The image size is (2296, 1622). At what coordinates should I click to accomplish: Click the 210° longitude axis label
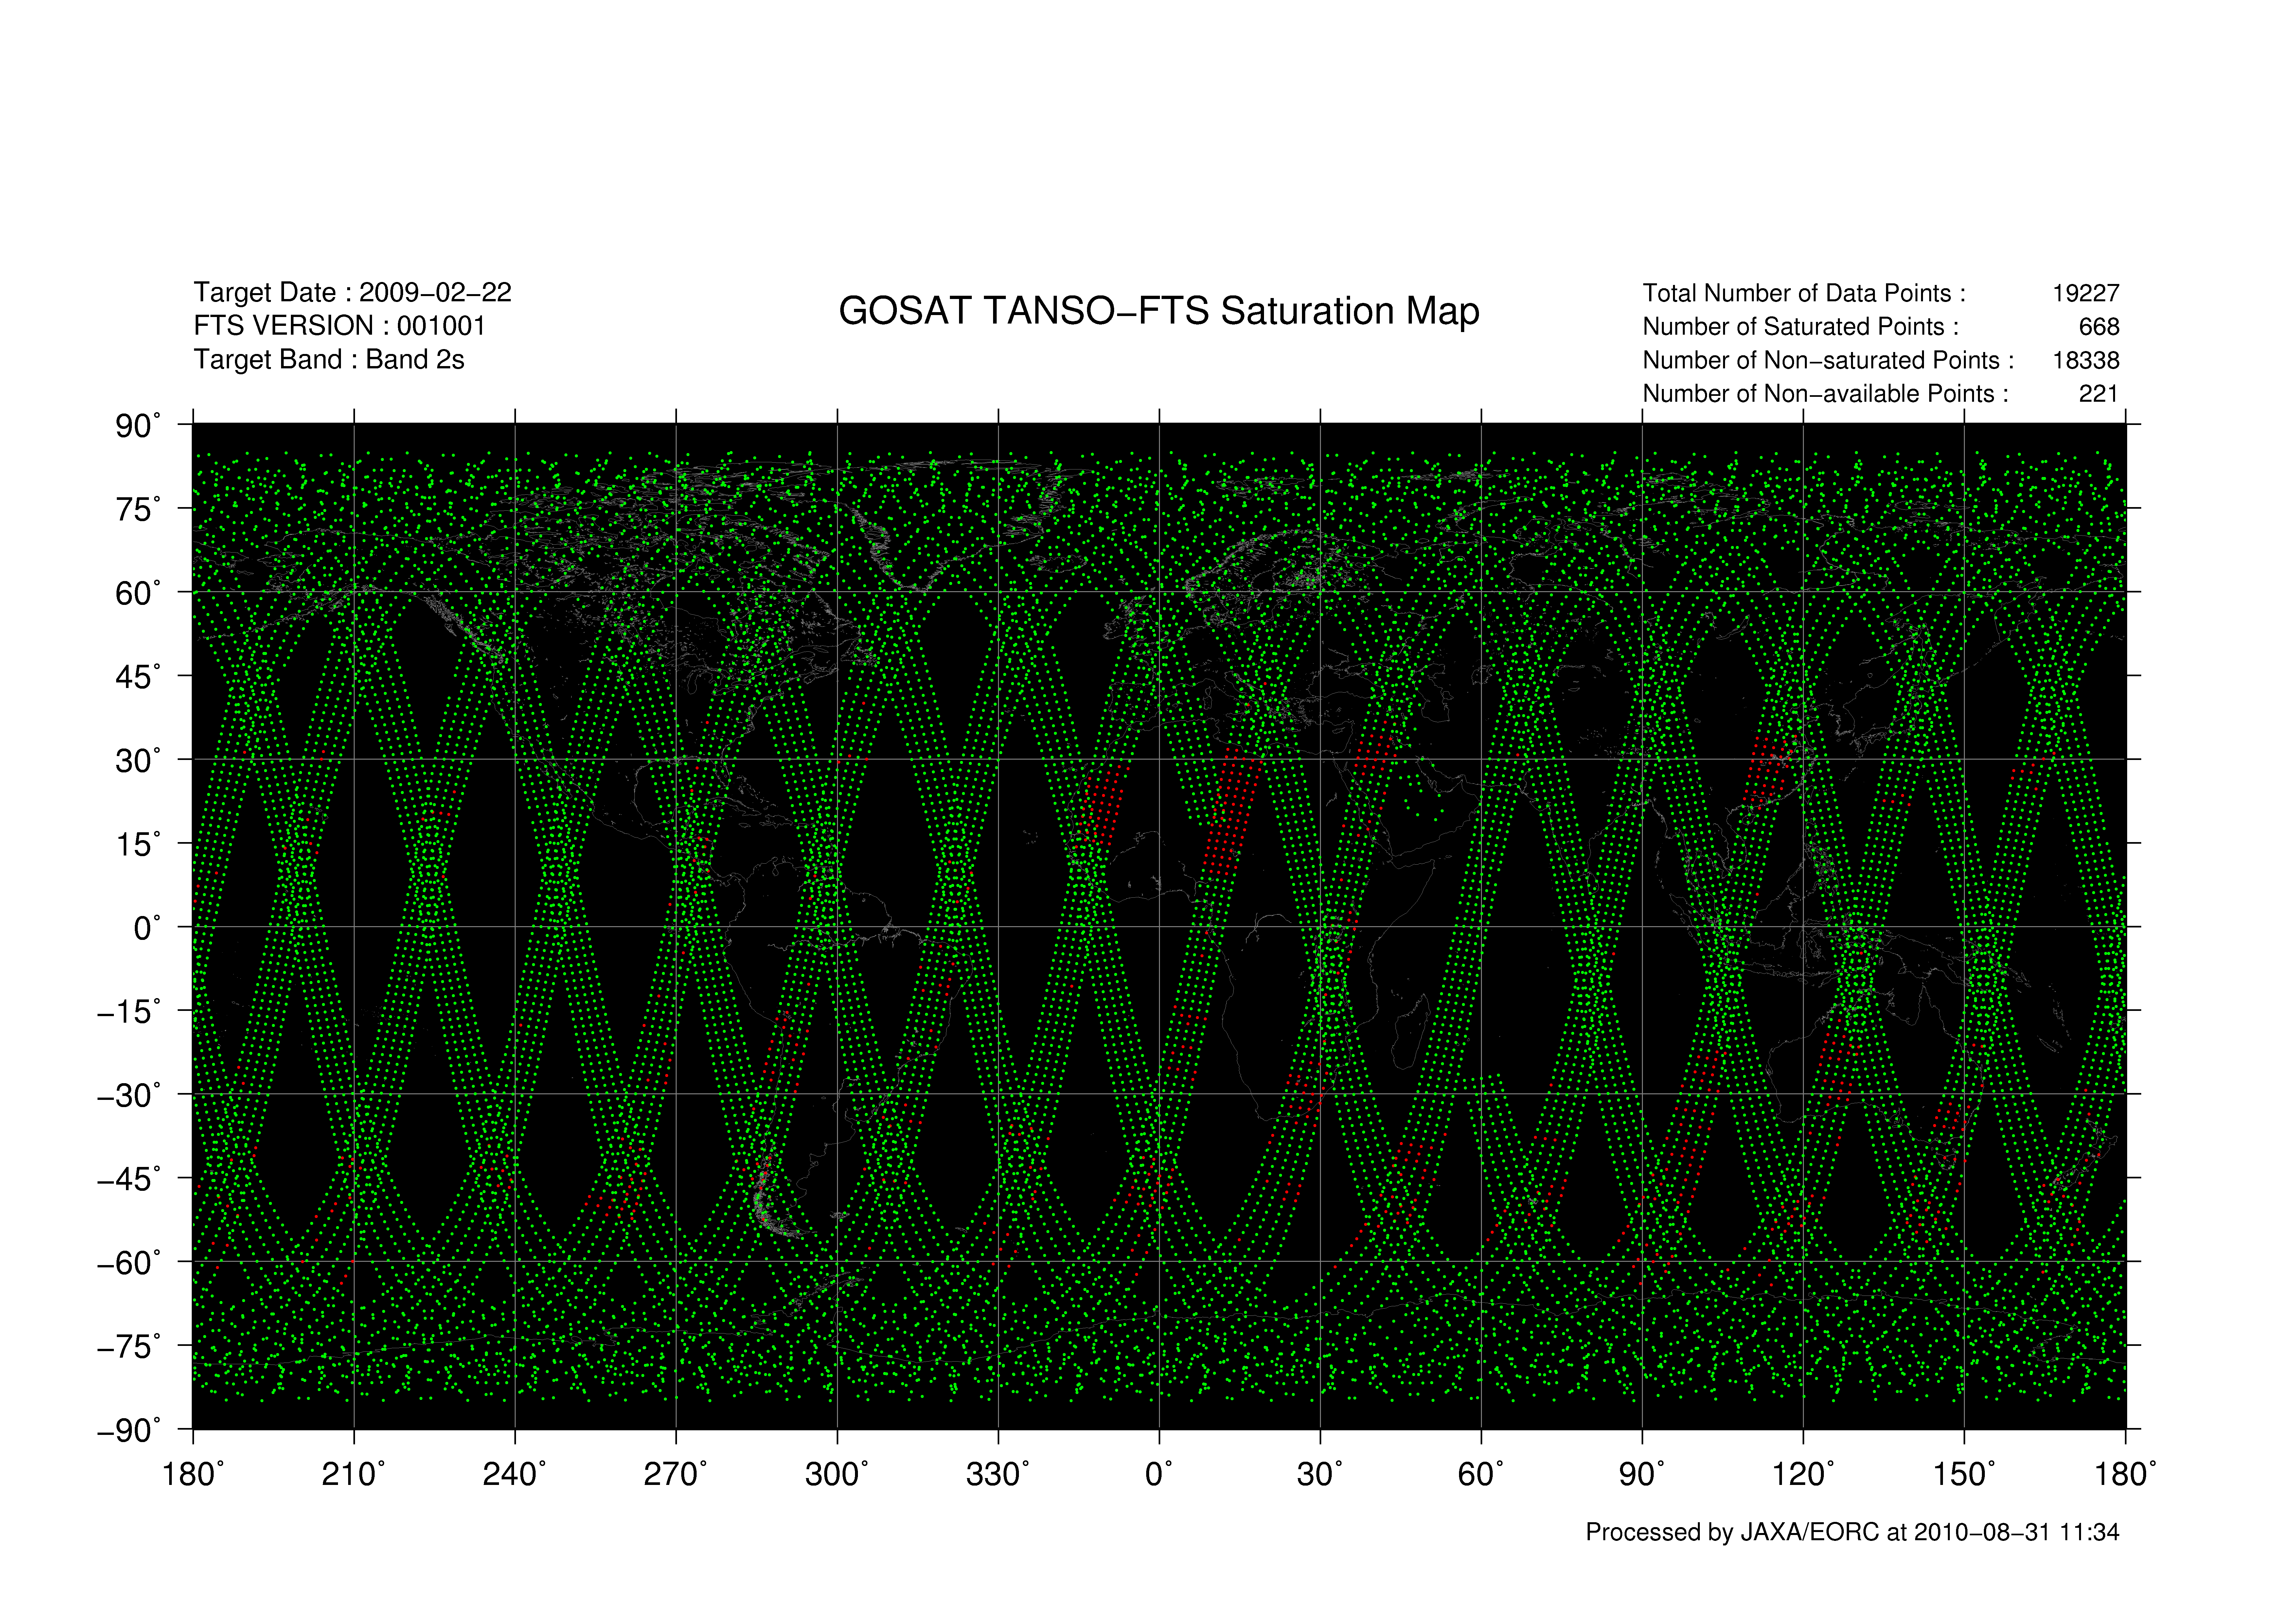point(353,1474)
